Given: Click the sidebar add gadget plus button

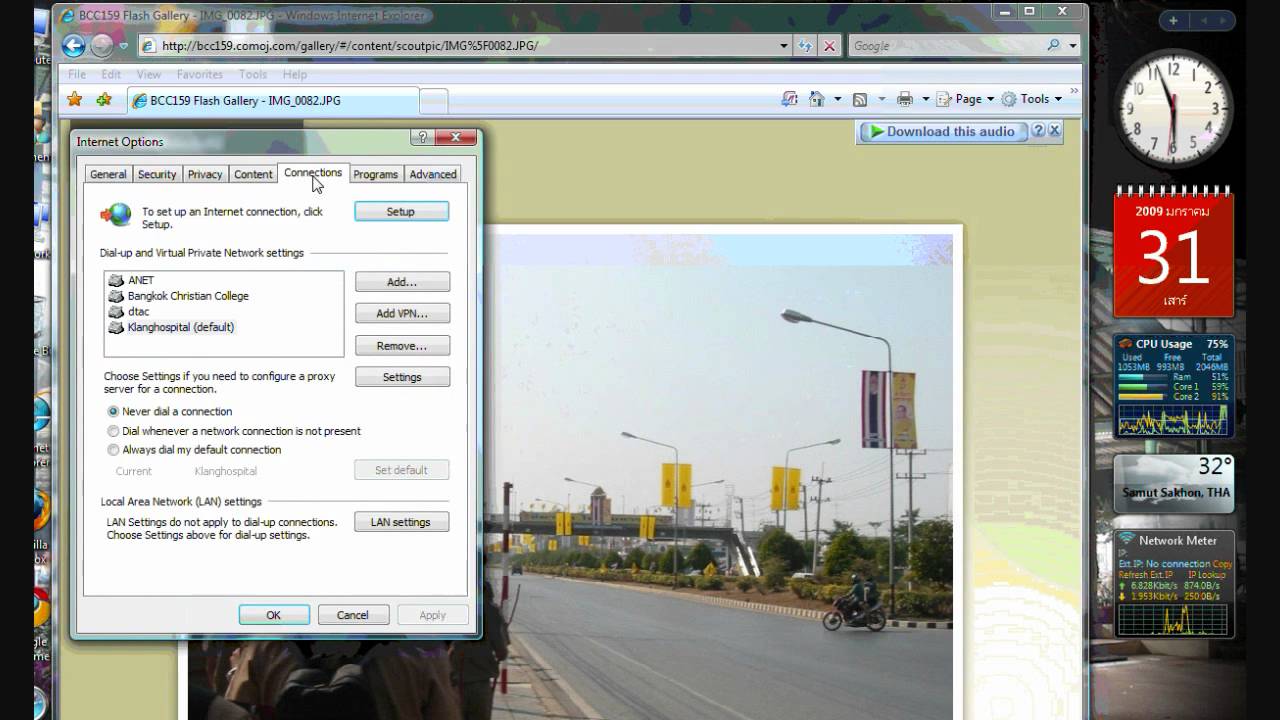Looking at the screenshot, I should [1173, 20].
